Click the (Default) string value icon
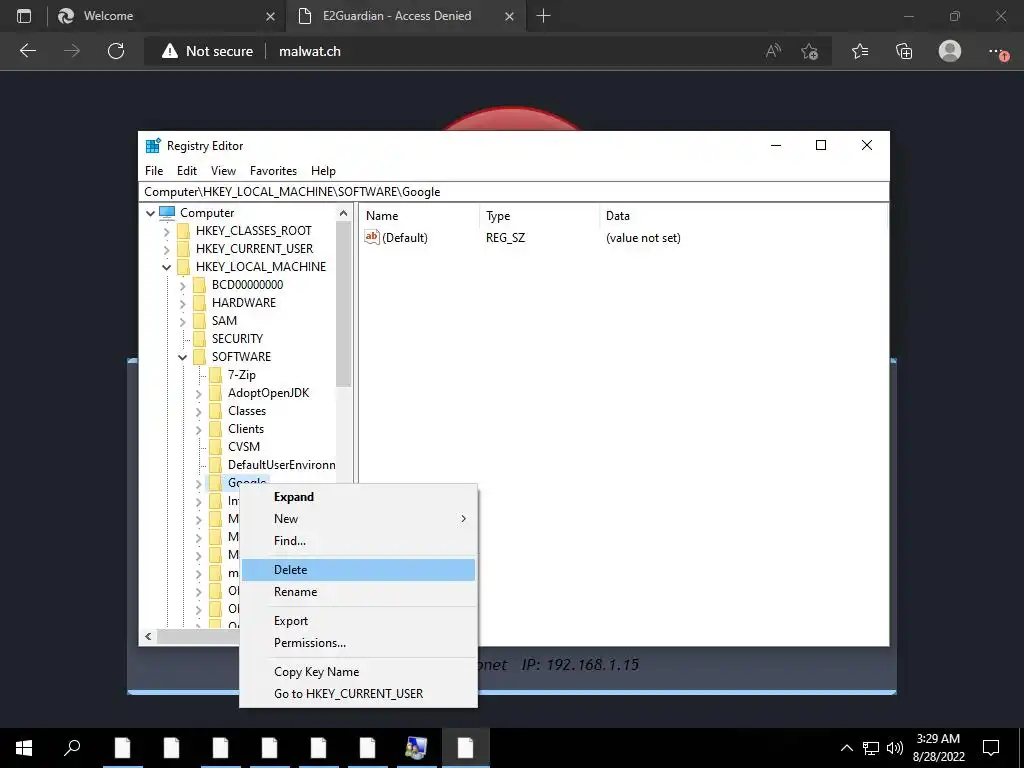 pyautogui.click(x=372, y=237)
